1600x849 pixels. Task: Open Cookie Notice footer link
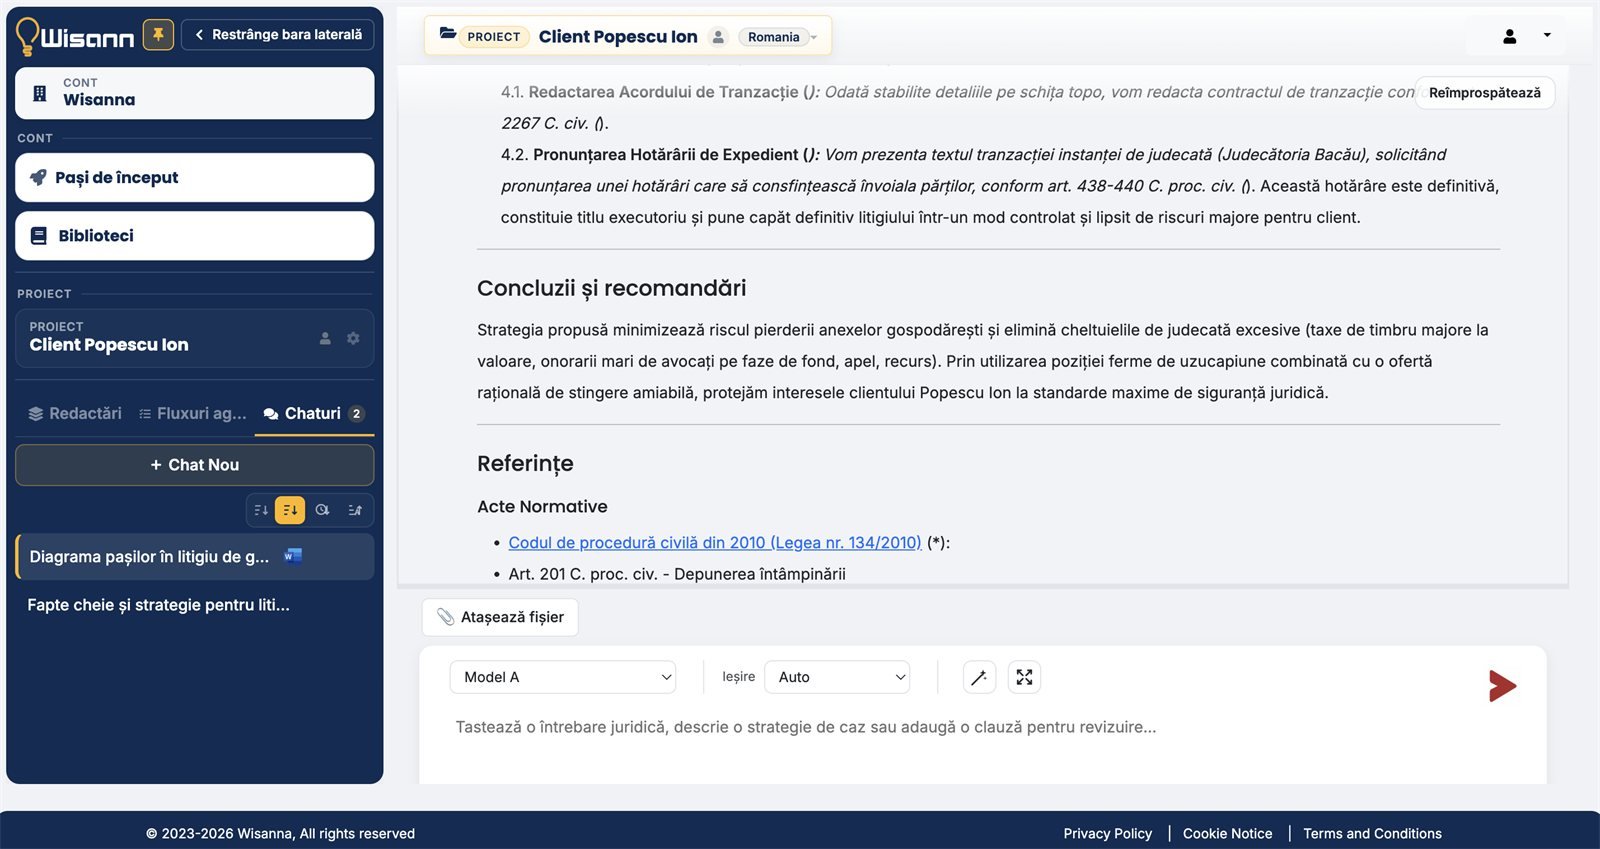coord(1228,834)
